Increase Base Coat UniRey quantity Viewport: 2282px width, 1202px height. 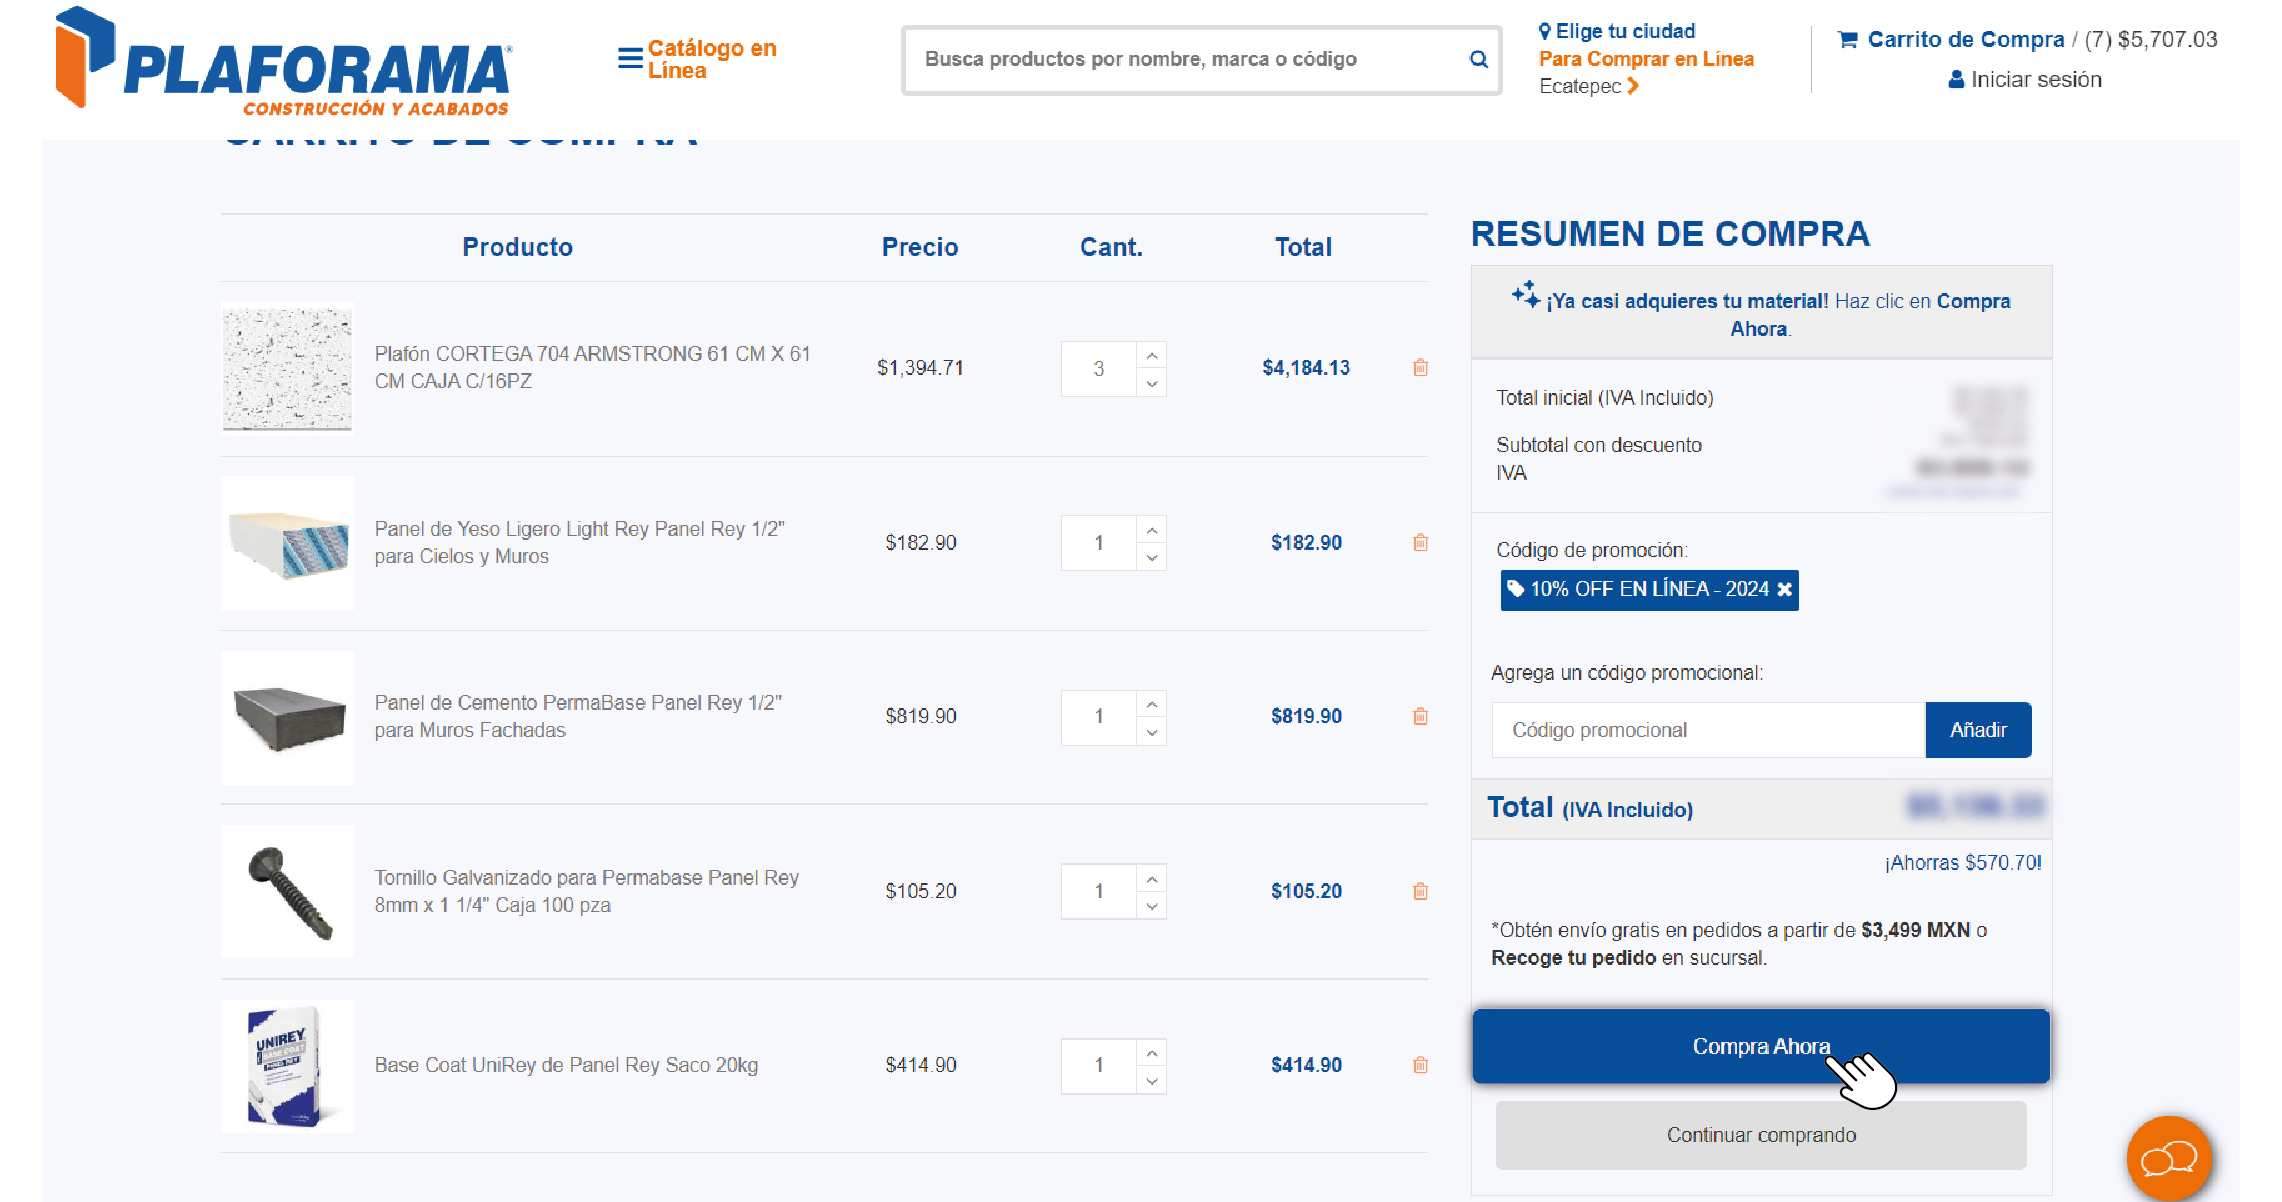[x=1152, y=1054]
